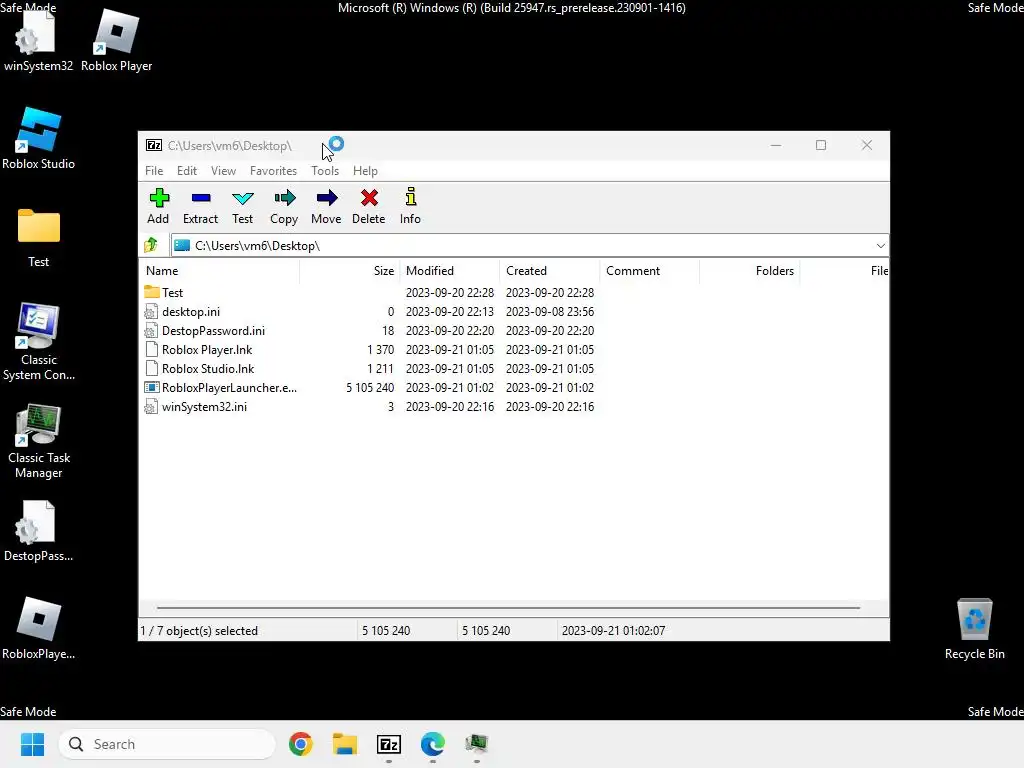Go up one folder level
The image size is (1024, 768).
152,246
